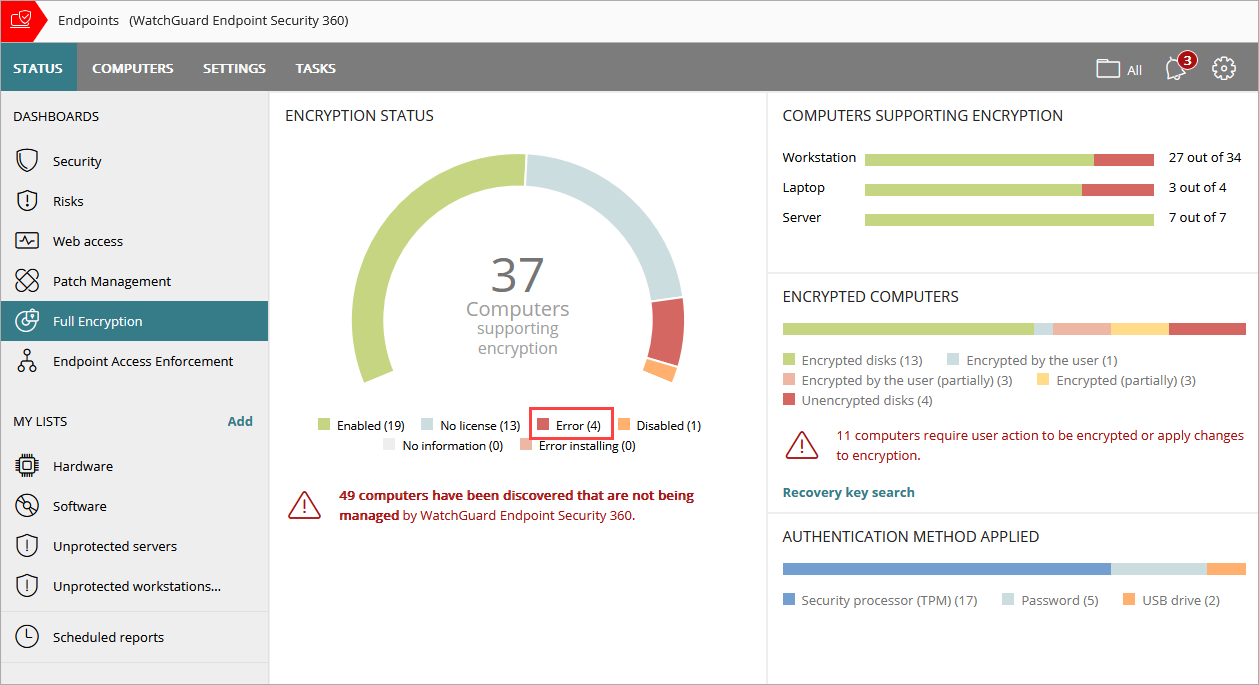Click Encrypted by the user (partially) (3)
Viewport: 1259px width, 685px height.
click(x=898, y=380)
